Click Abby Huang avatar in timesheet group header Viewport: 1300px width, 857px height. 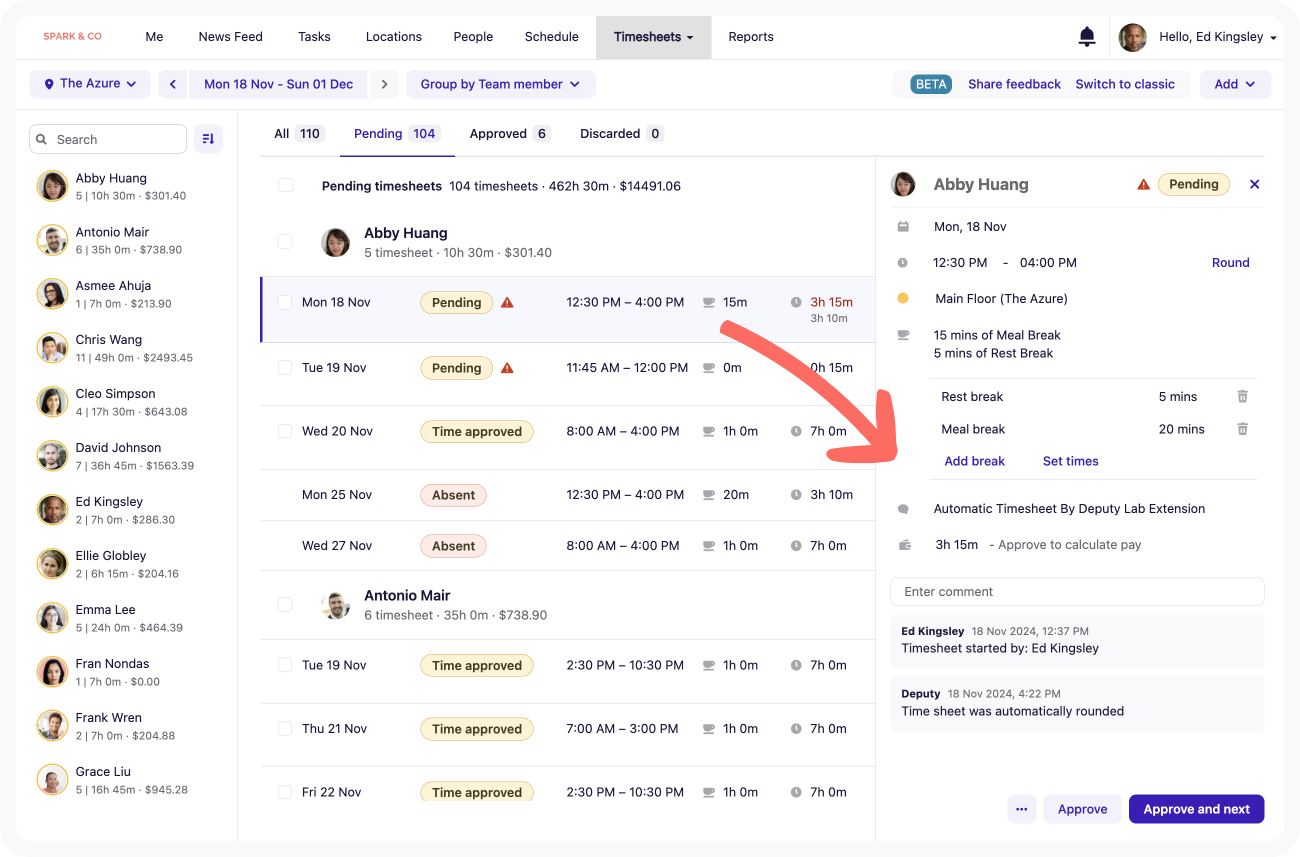point(336,242)
